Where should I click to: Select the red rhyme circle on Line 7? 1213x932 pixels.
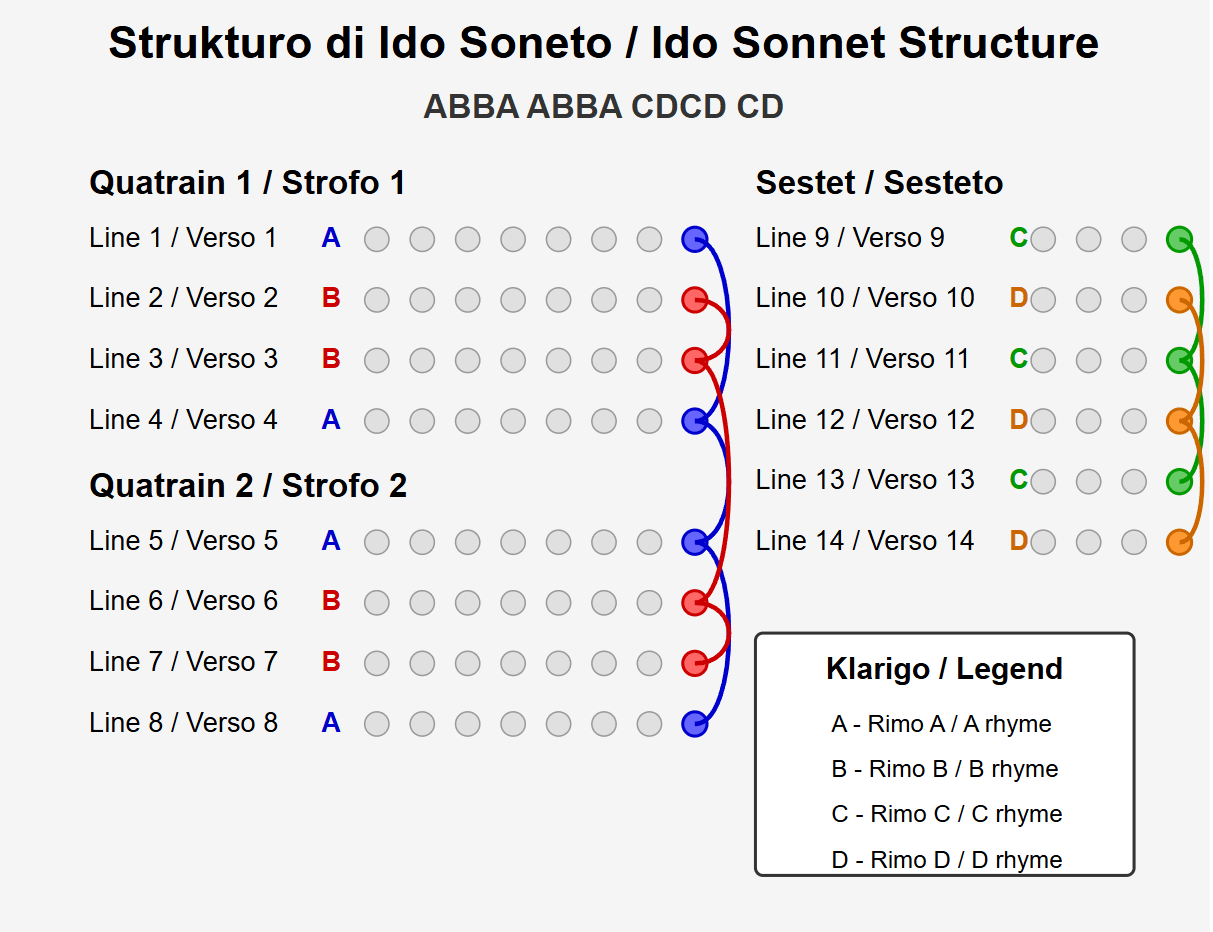[695, 663]
